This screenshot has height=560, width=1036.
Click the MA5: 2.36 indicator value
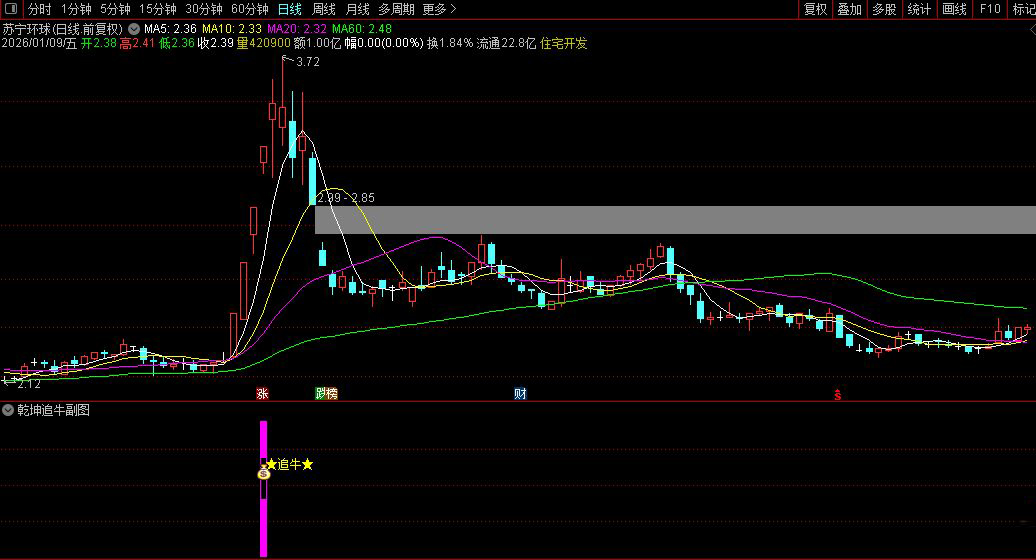[170, 29]
